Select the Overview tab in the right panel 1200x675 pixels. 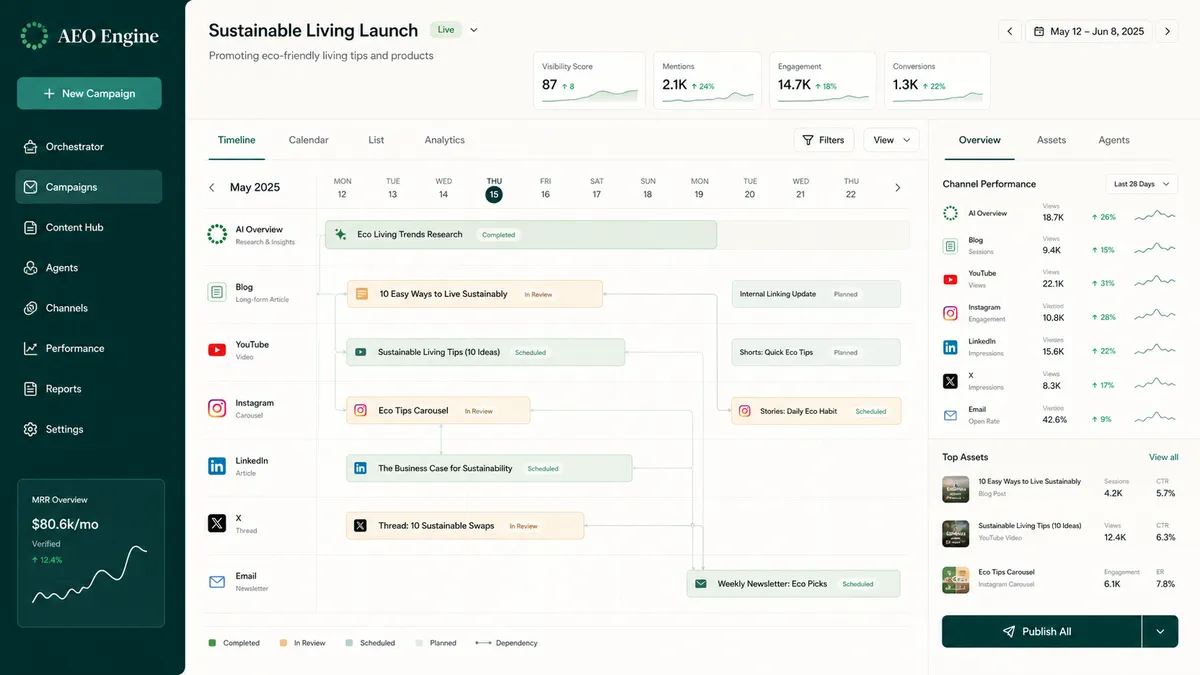tap(980, 140)
